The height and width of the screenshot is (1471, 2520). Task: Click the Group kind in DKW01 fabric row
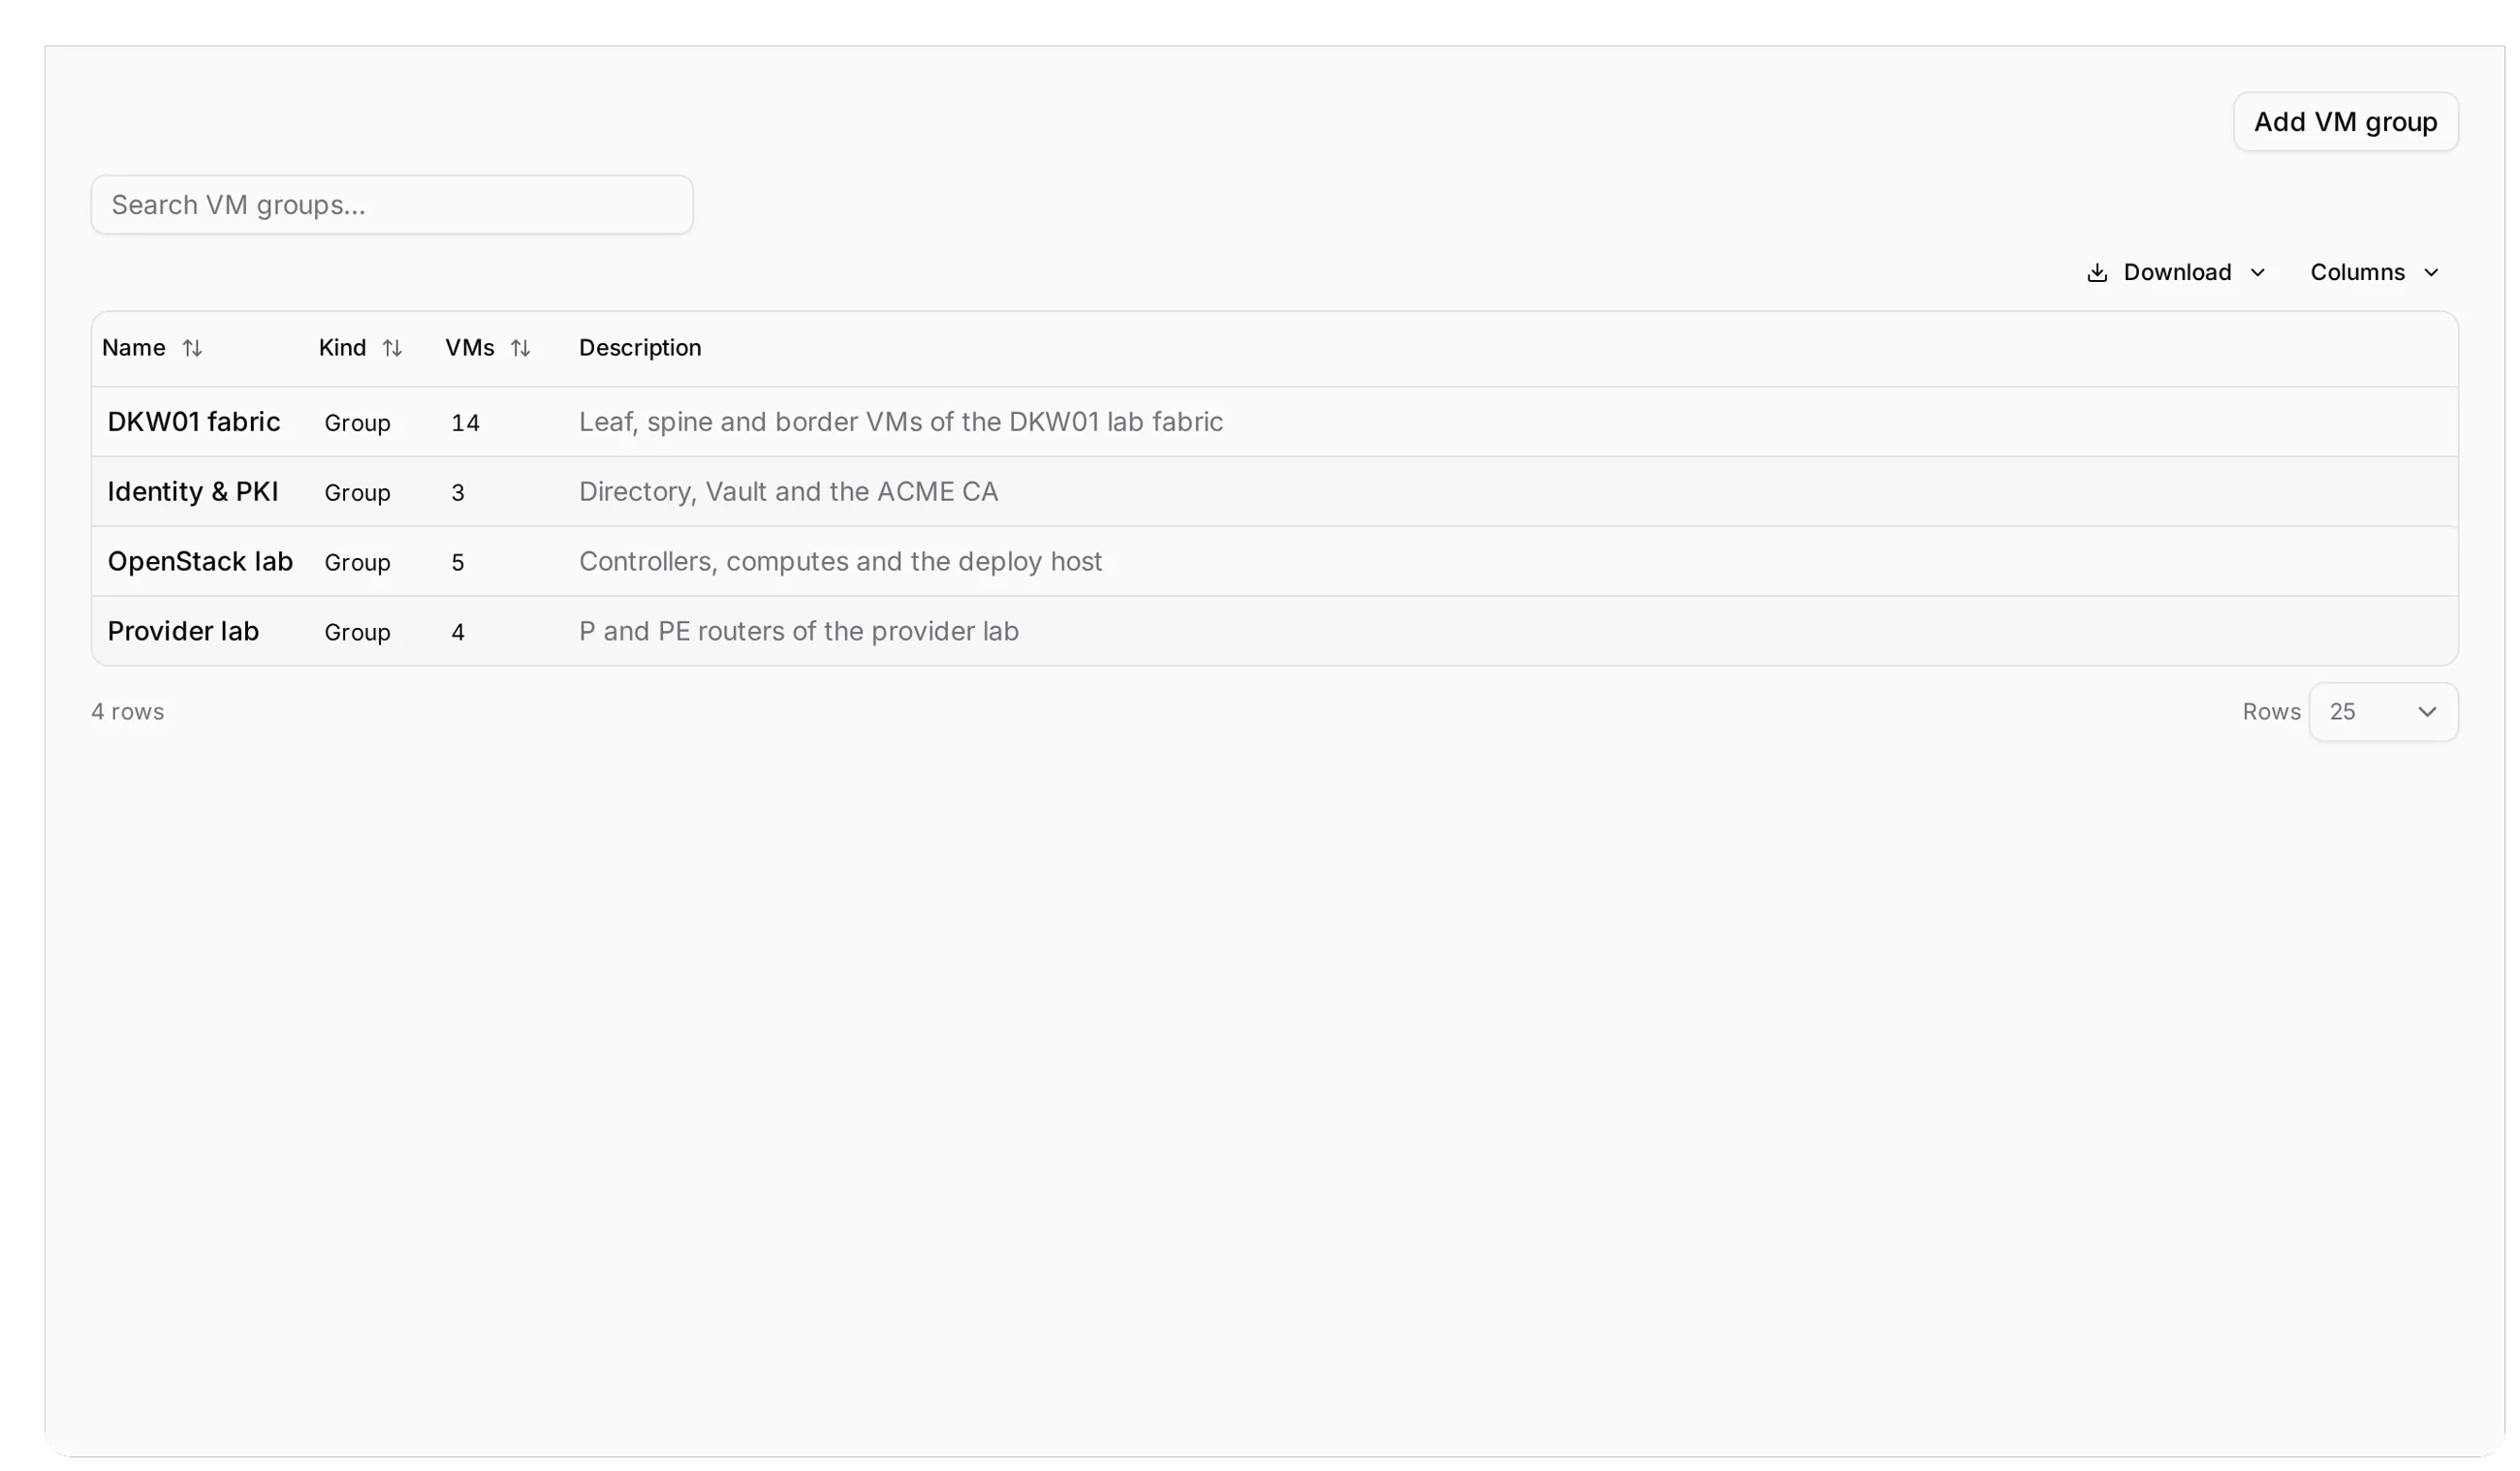point(357,424)
